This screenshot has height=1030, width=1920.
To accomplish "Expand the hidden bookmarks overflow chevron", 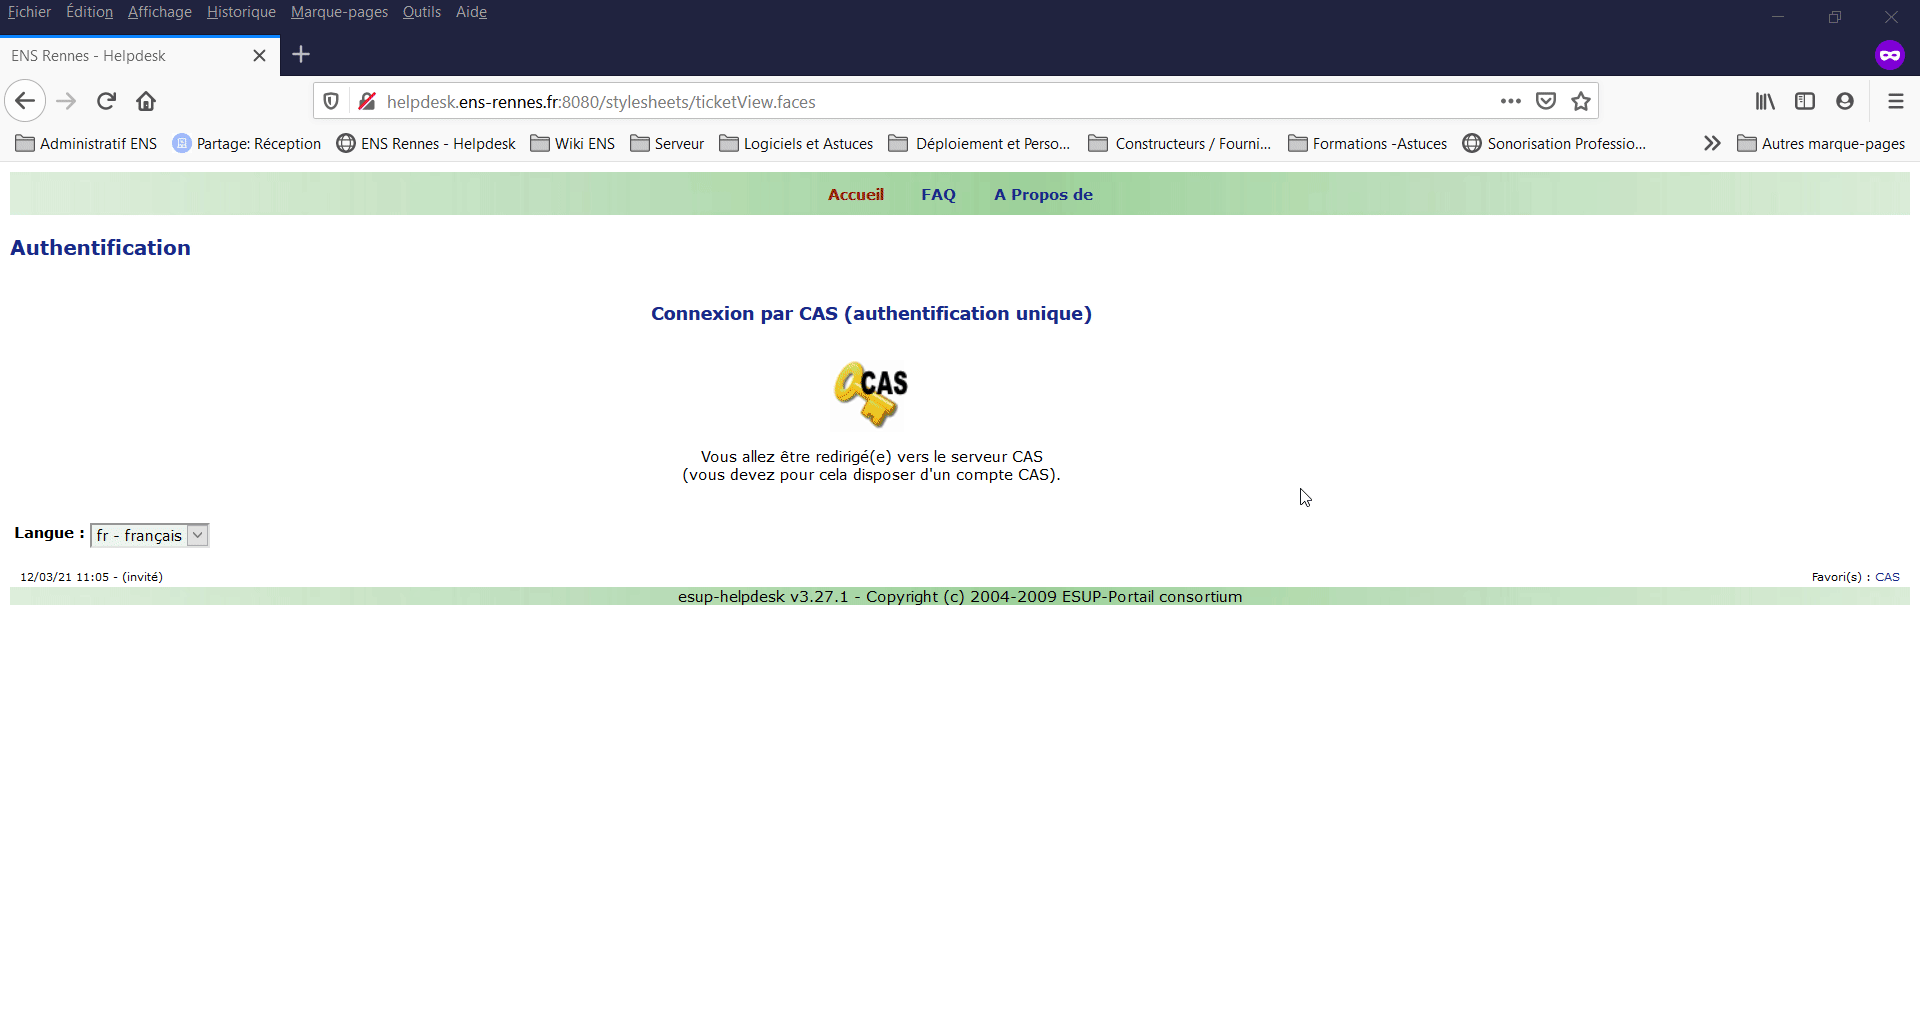I will [1712, 143].
